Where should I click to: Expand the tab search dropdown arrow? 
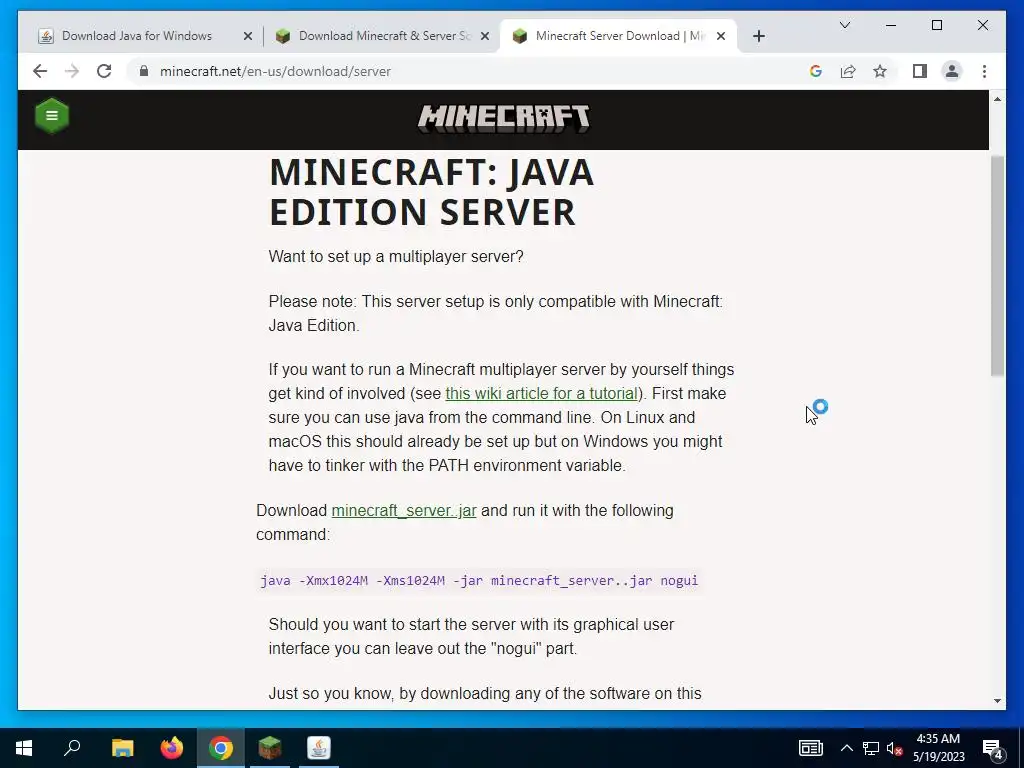845,25
